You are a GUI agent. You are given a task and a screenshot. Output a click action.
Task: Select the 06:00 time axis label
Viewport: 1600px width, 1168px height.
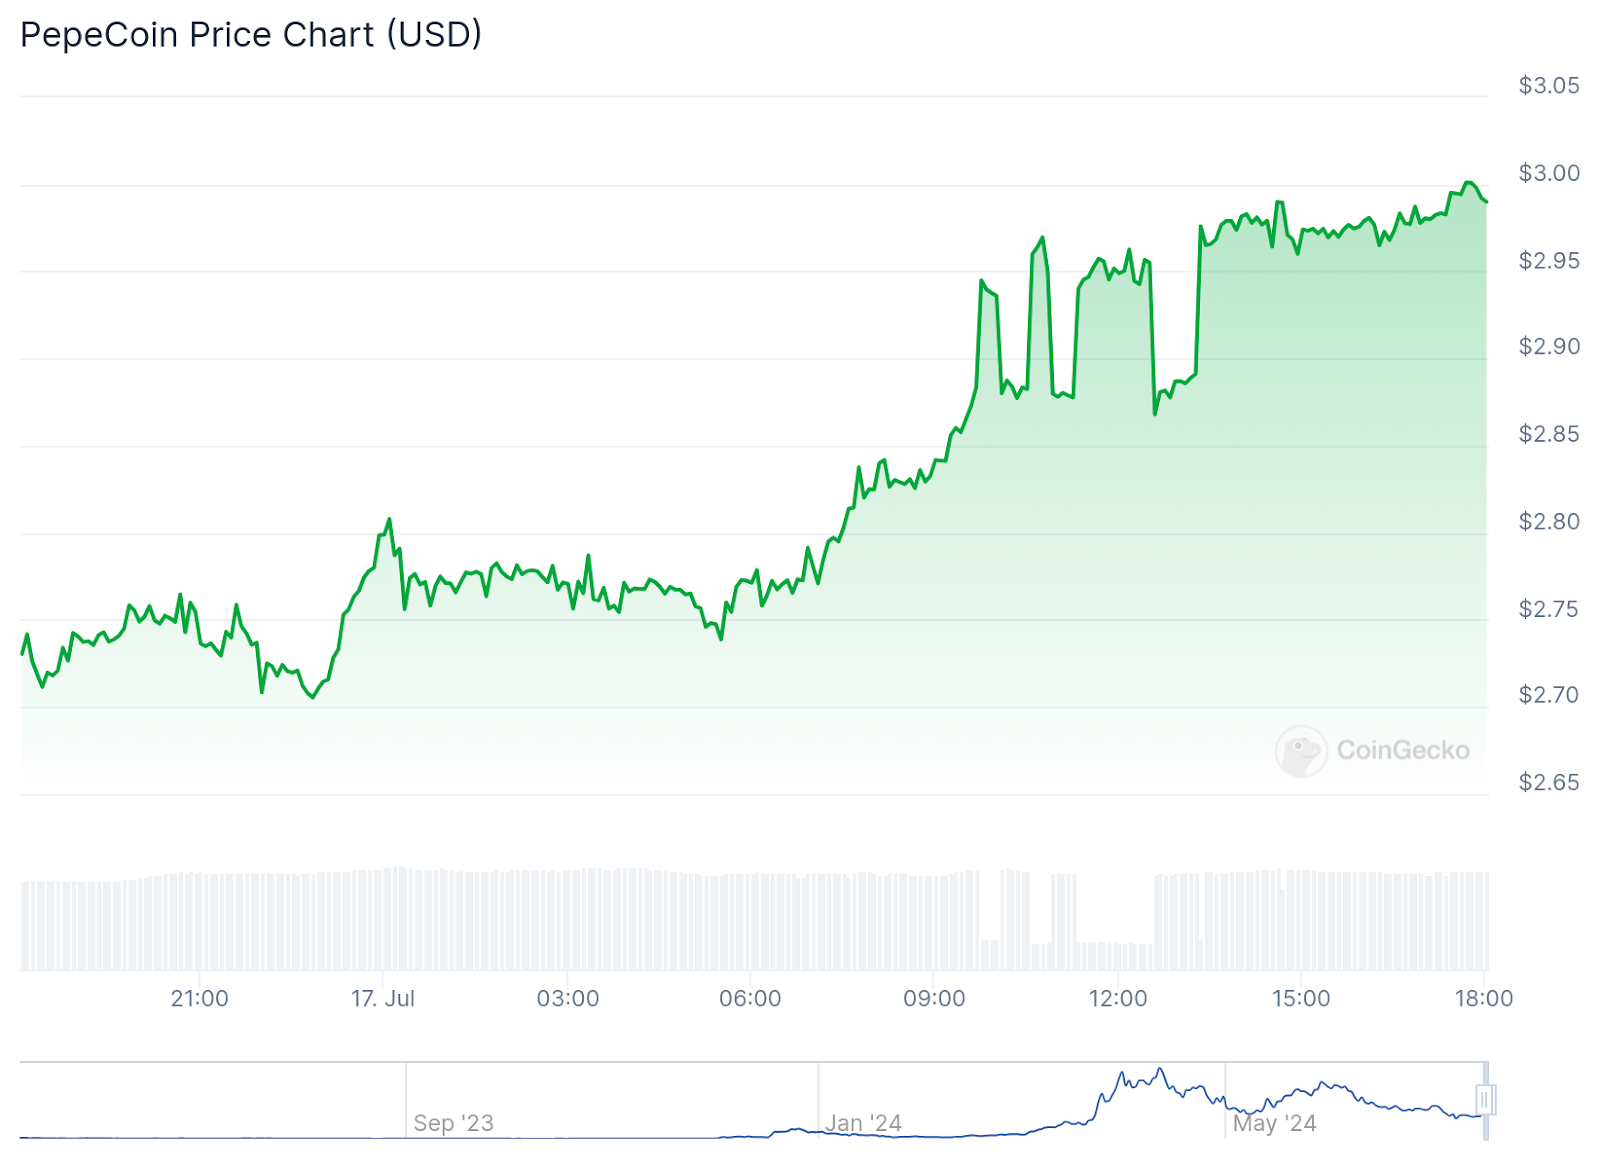pyautogui.click(x=751, y=998)
